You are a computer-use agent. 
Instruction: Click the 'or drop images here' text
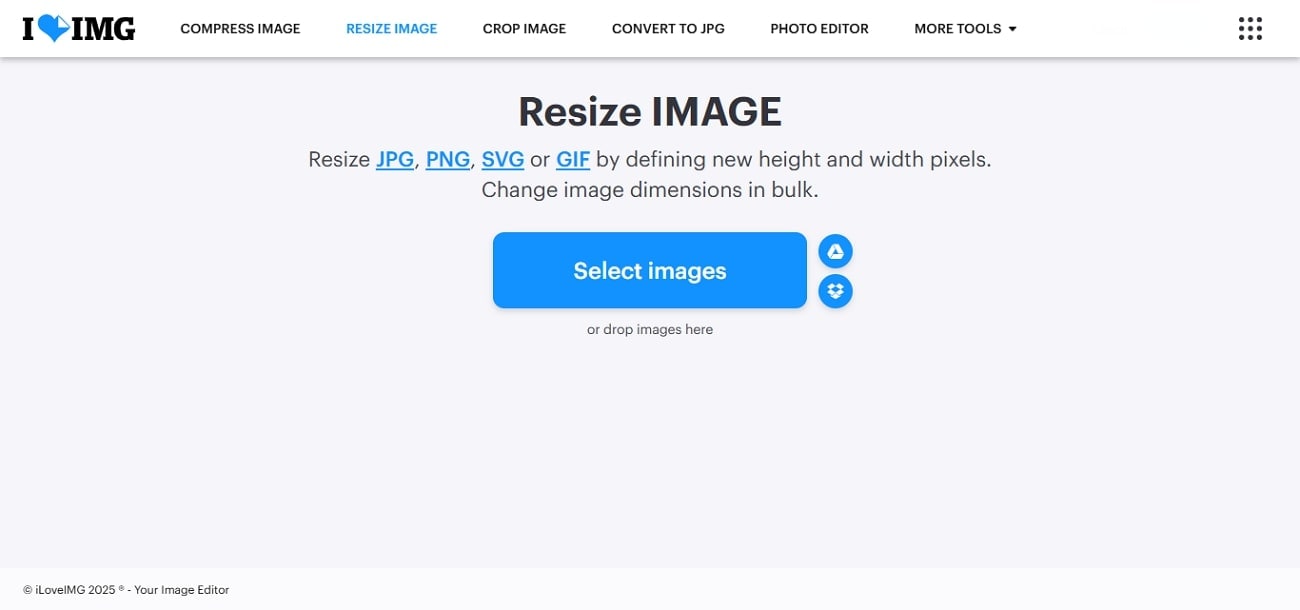click(x=650, y=329)
